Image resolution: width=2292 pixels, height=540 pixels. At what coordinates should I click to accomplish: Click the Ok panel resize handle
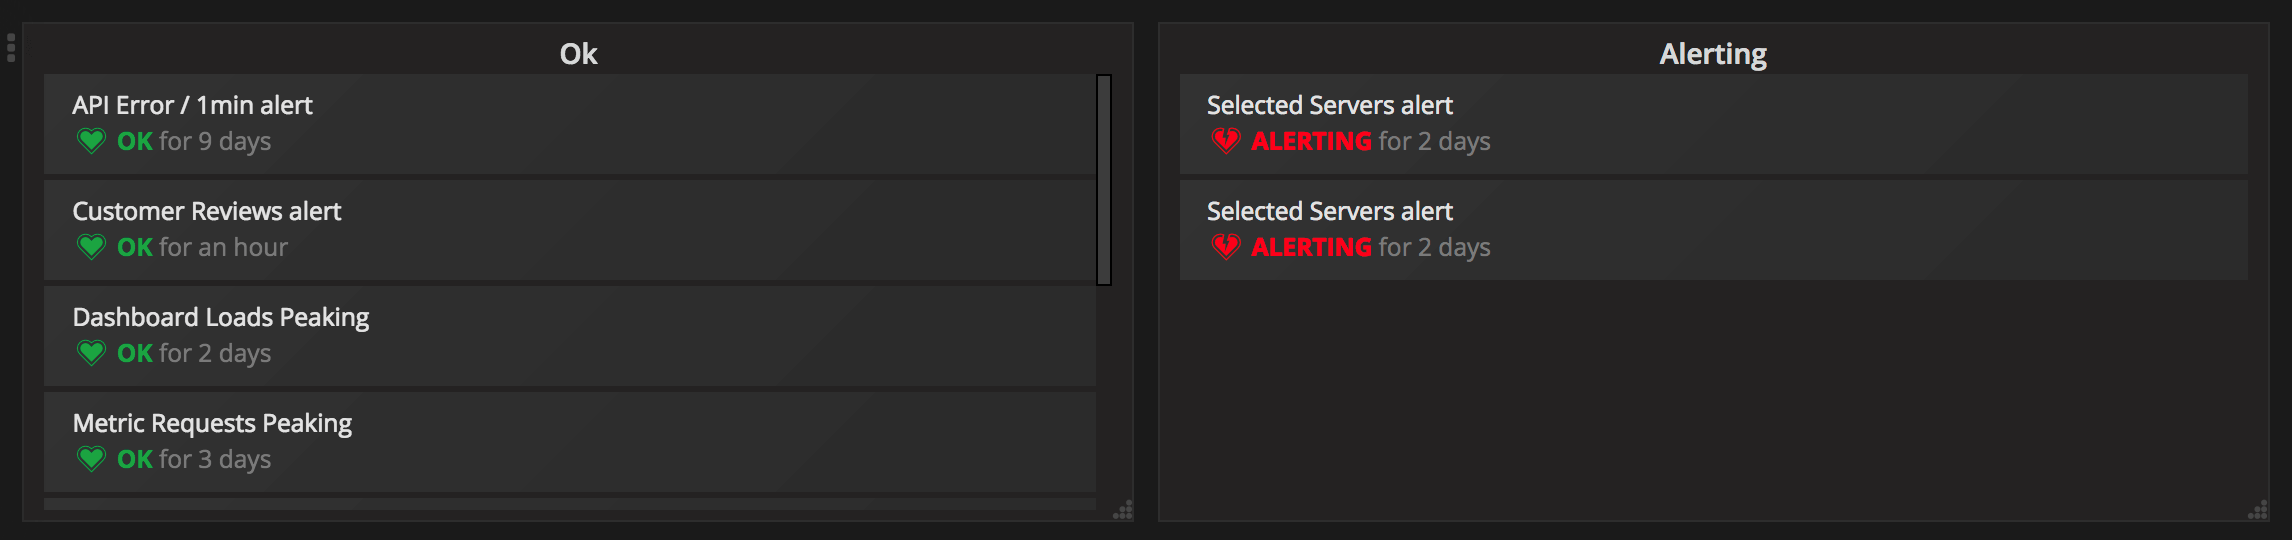point(1123,510)
